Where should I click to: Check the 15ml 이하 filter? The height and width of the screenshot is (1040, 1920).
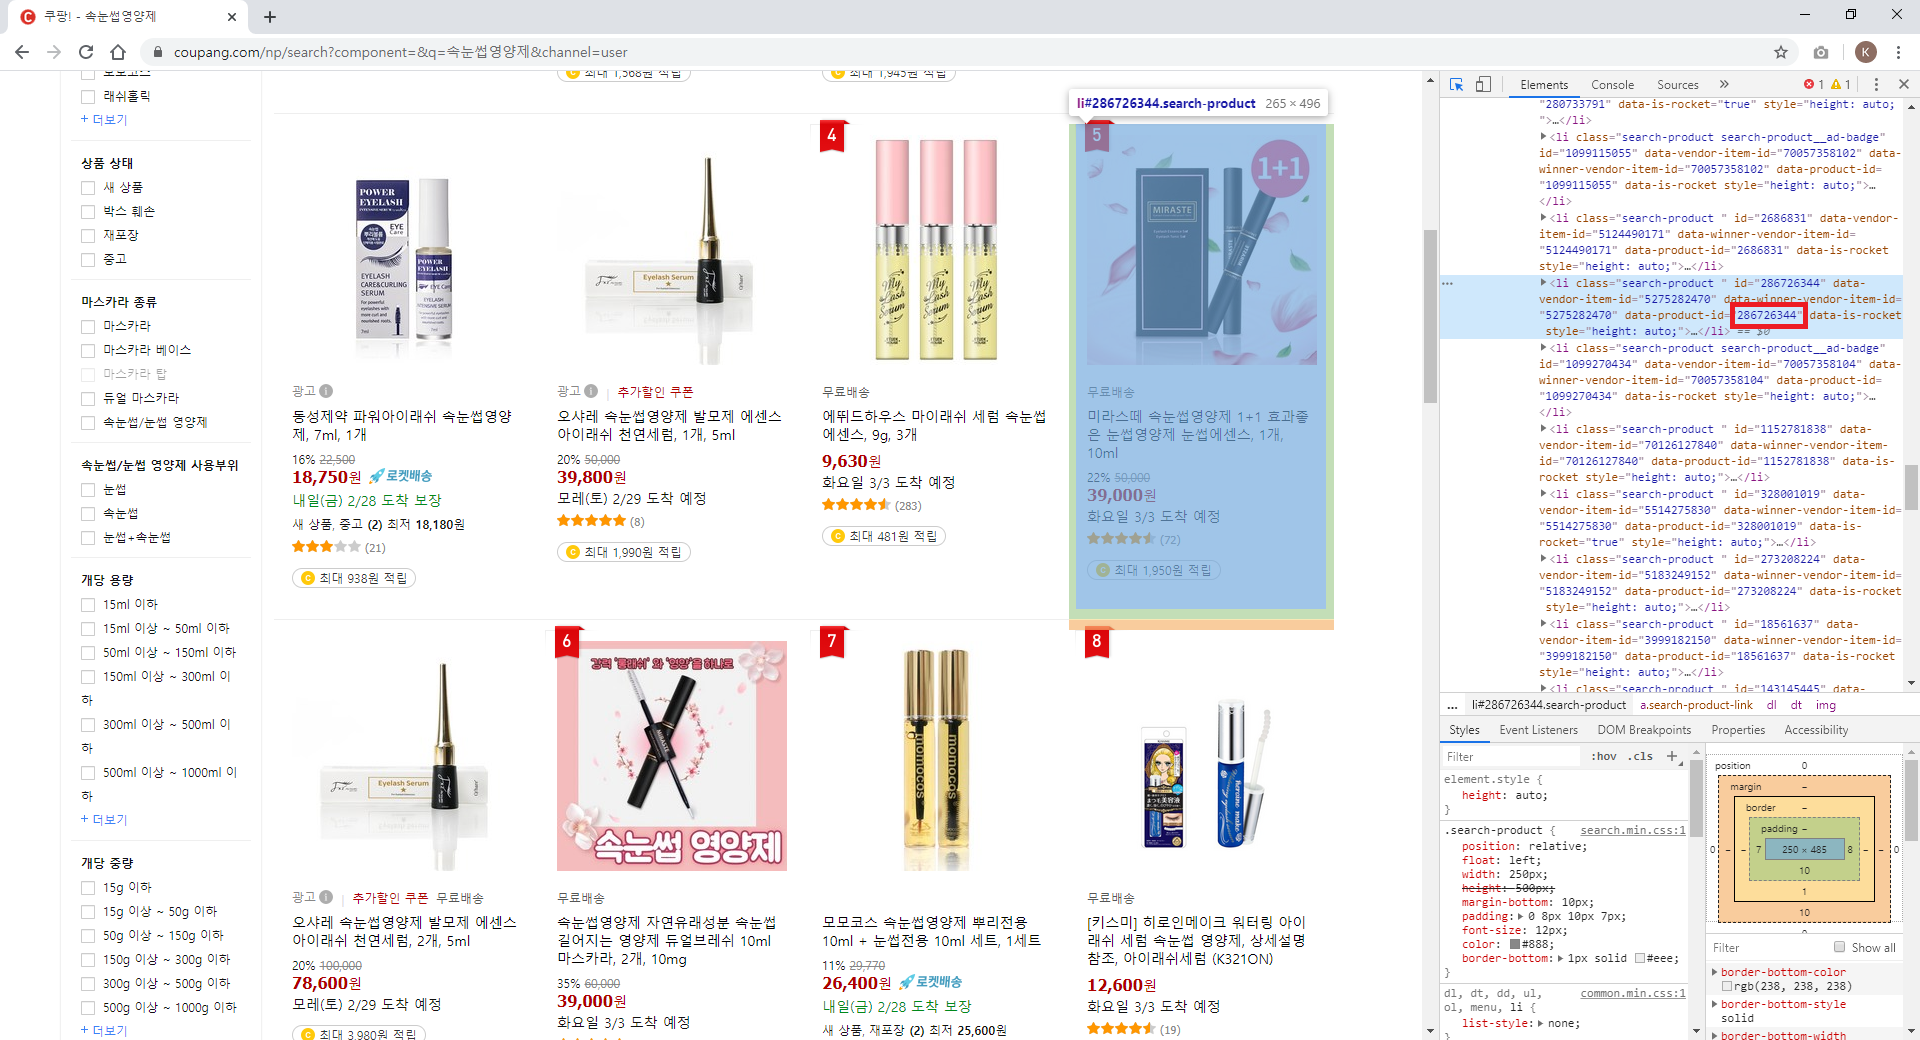point(88,605)
